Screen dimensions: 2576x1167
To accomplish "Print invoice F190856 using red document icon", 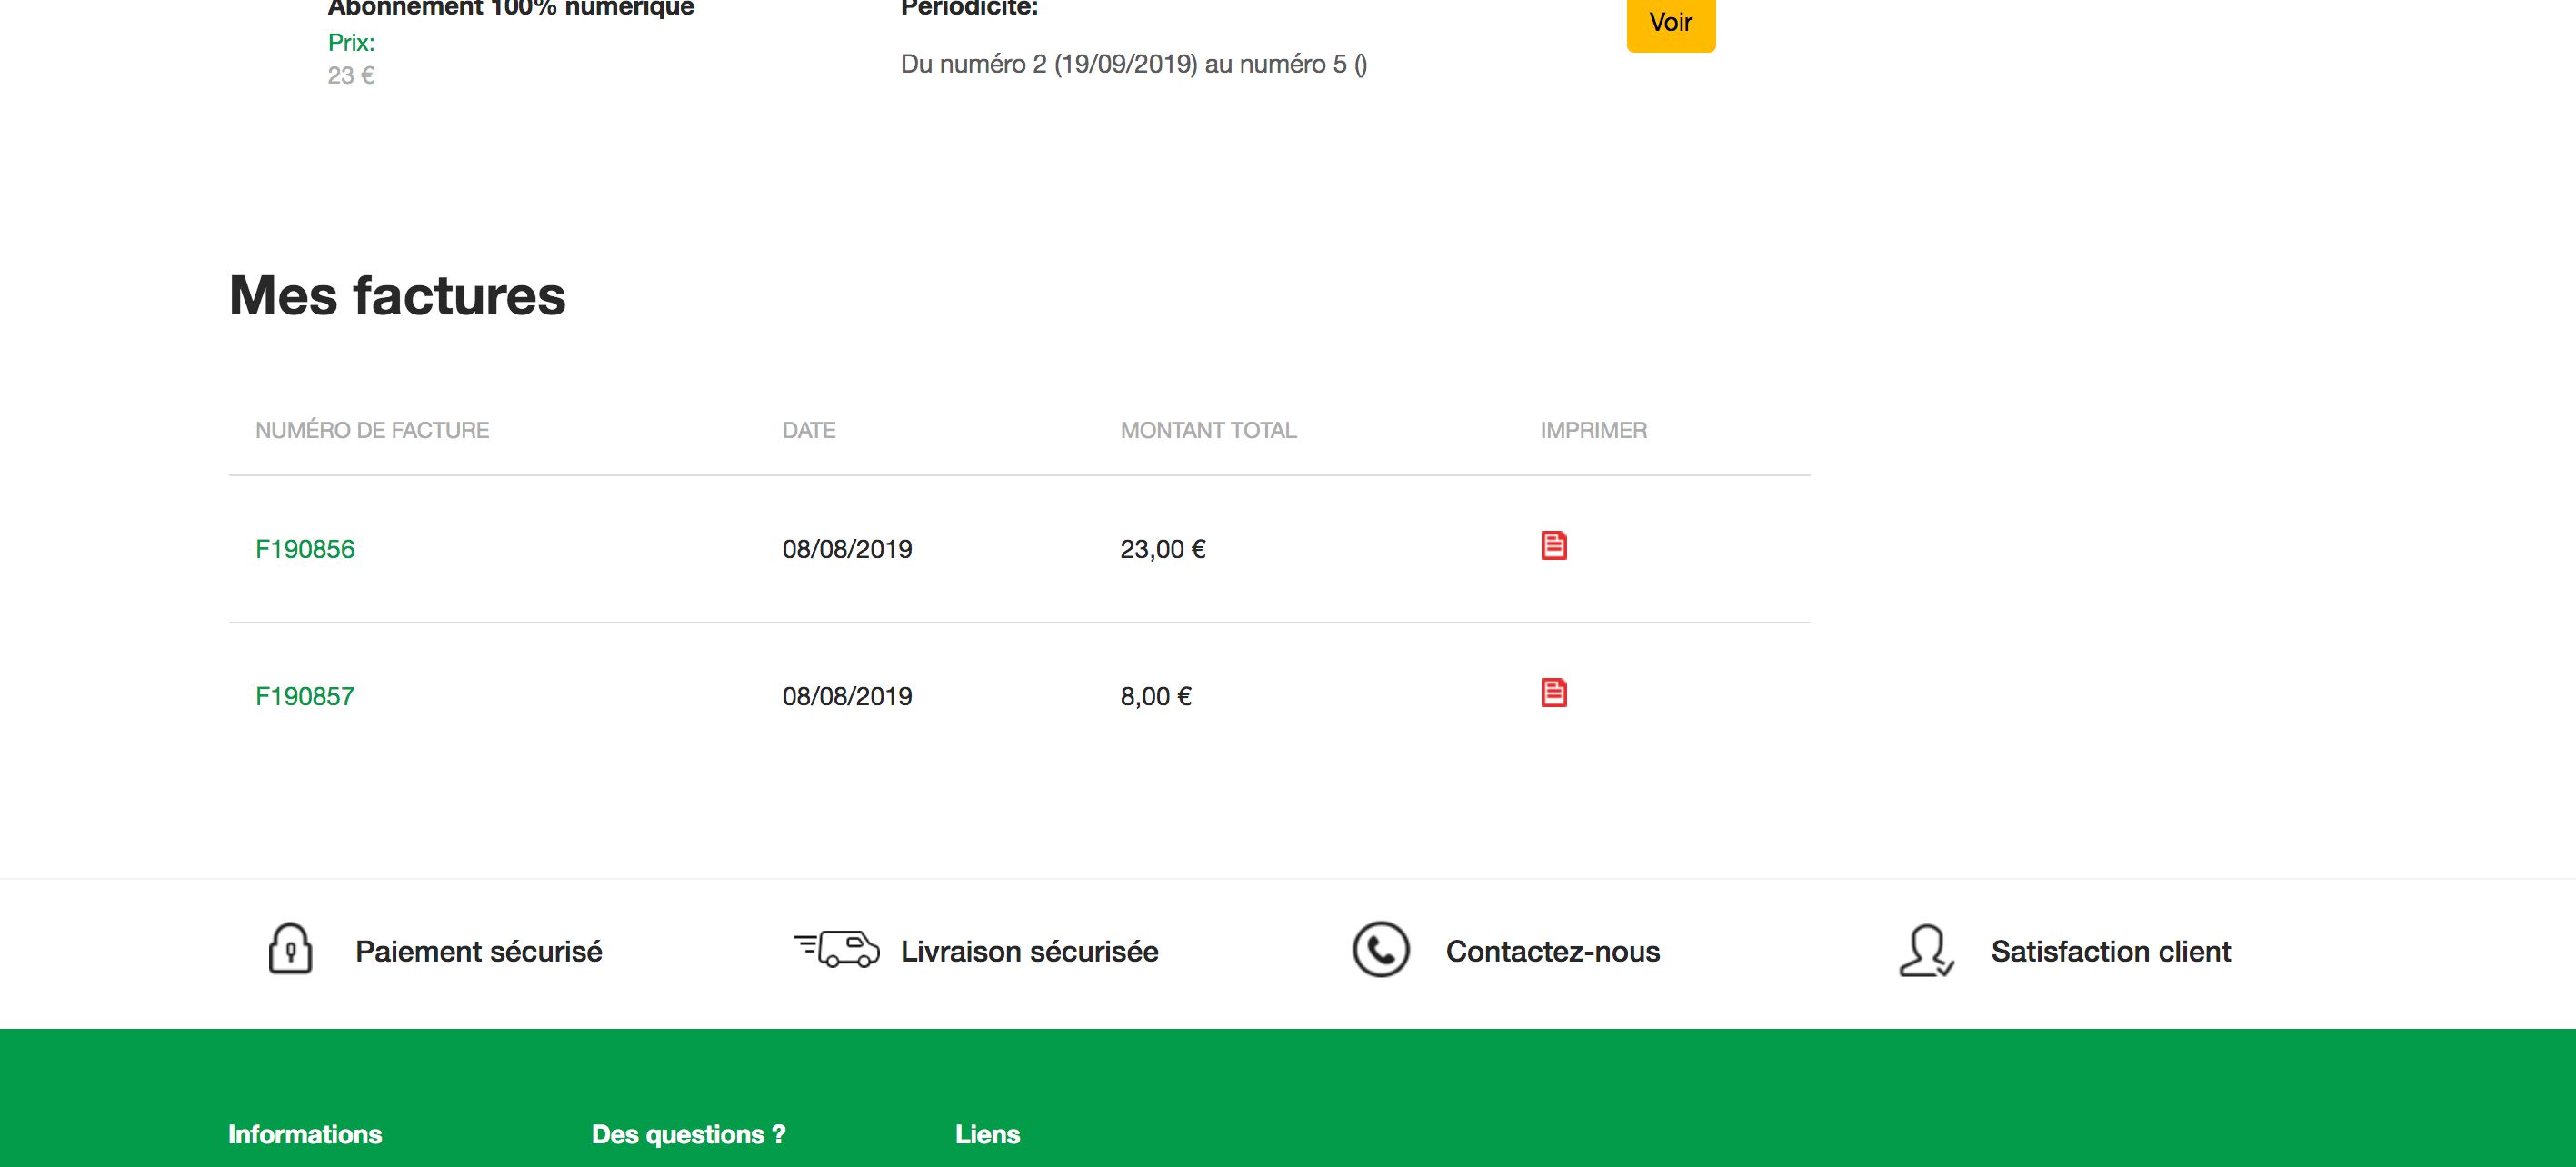I will click(x=1553, y=546).
